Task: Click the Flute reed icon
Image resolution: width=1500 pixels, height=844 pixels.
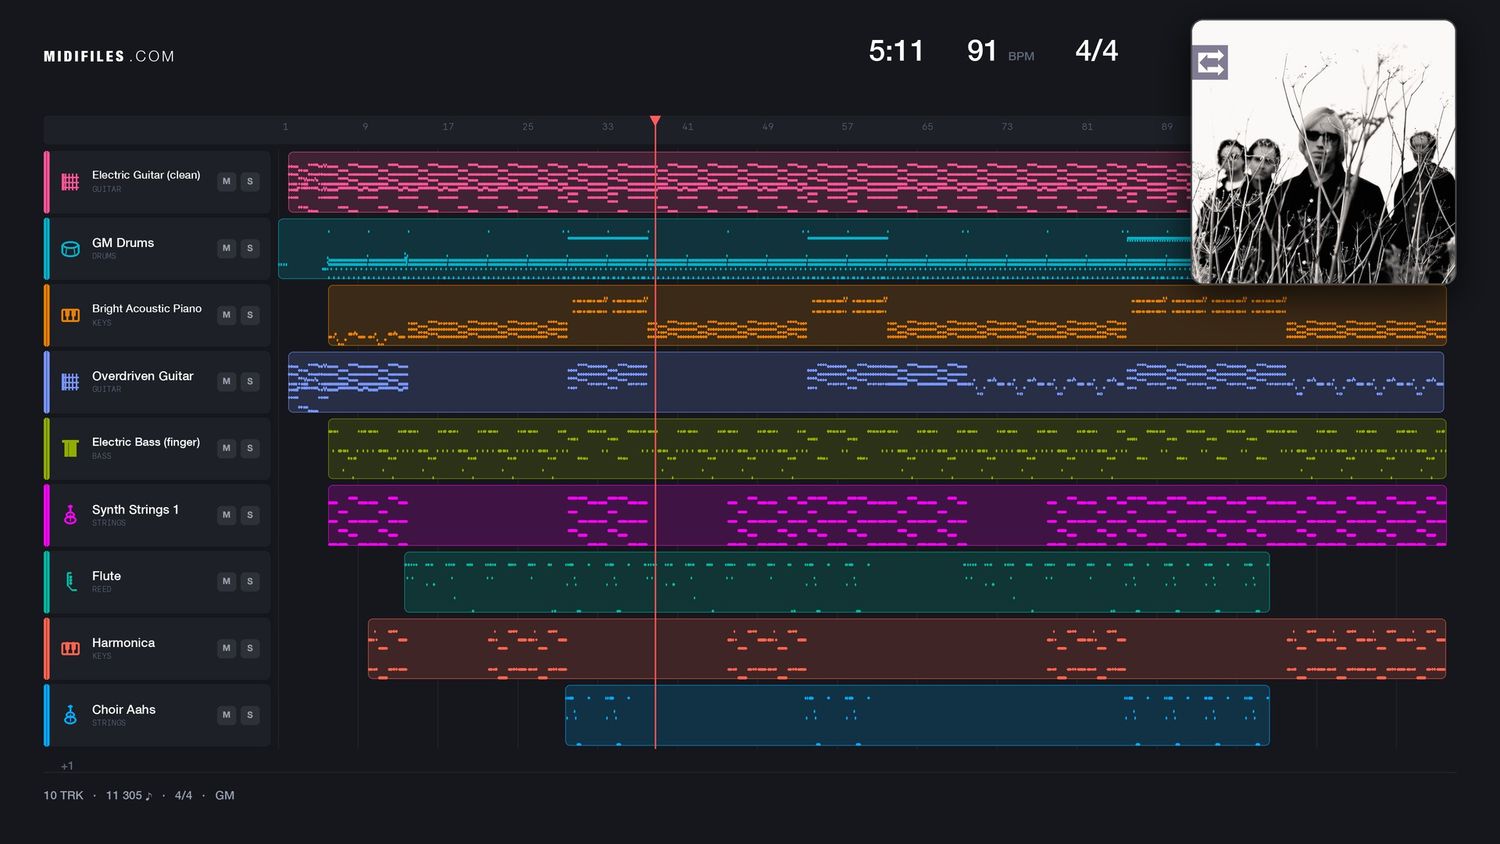Action: pyautogui.click(x=70, y=582)
